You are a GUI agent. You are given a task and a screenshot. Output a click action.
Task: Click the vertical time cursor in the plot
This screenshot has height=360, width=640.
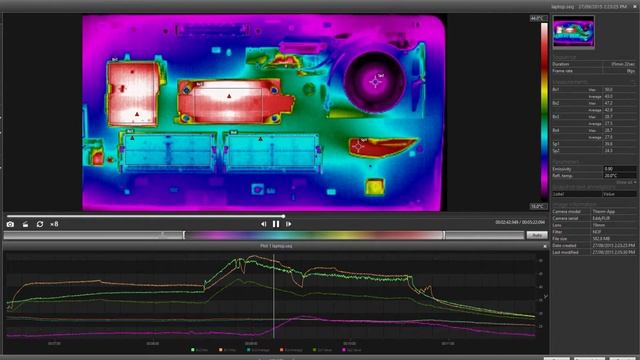click(x=273, y=296)
